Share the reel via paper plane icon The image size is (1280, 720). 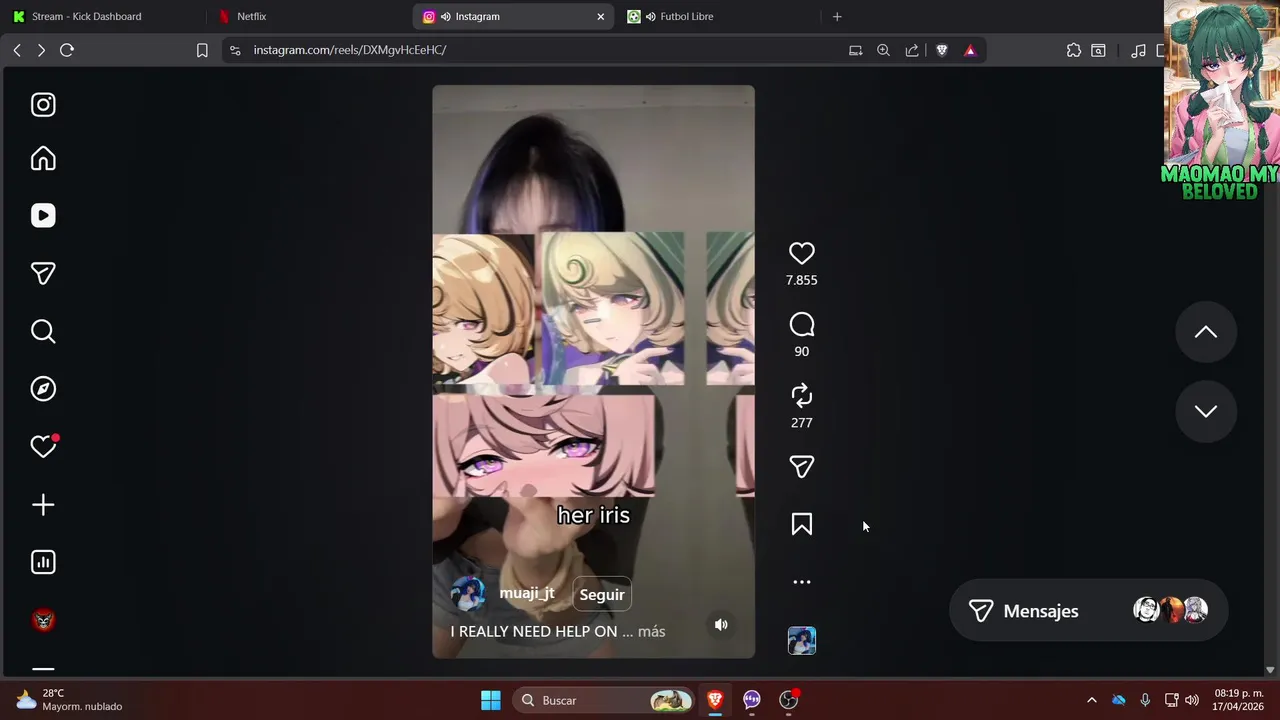pos(802,466)
